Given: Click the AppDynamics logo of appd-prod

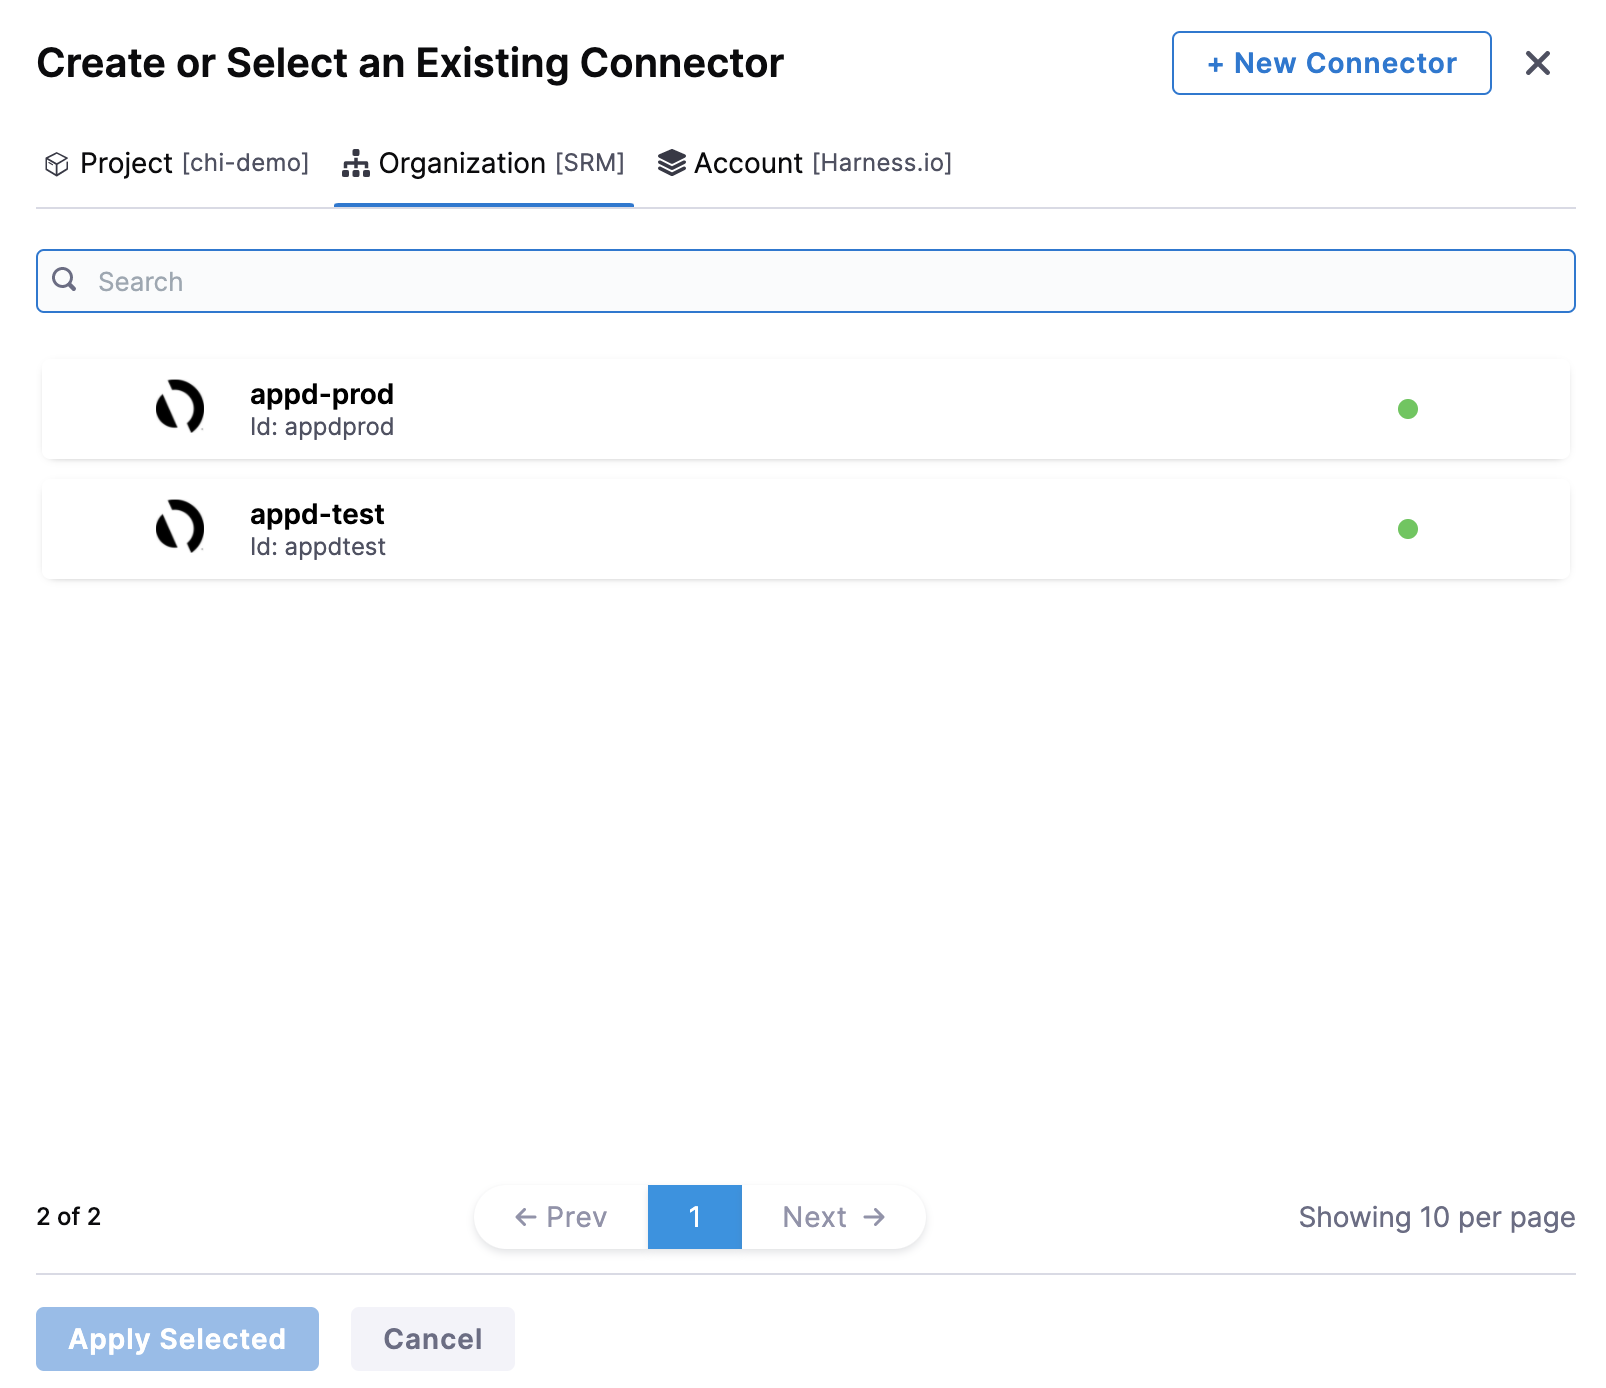Looking at the screenshot, I should [180, 407].
